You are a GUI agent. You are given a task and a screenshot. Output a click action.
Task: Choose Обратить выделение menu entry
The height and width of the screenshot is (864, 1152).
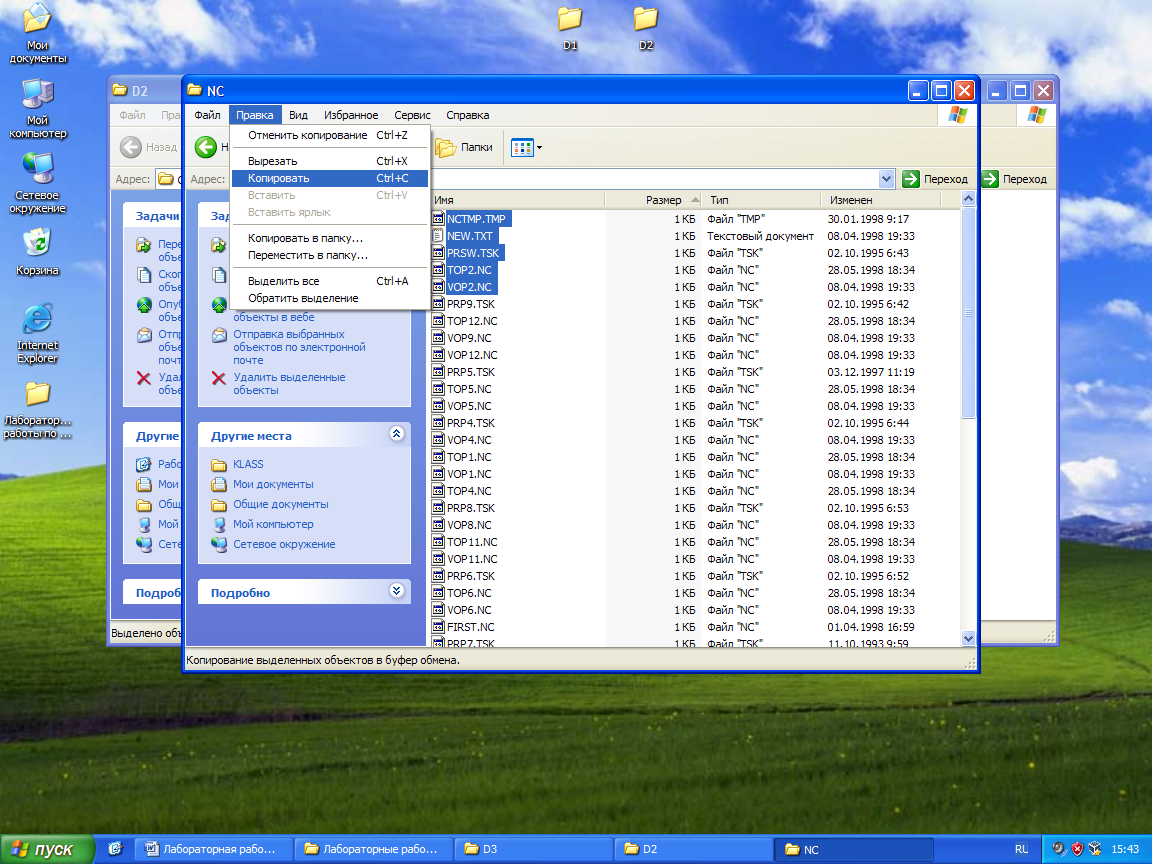tap(329, 298)
